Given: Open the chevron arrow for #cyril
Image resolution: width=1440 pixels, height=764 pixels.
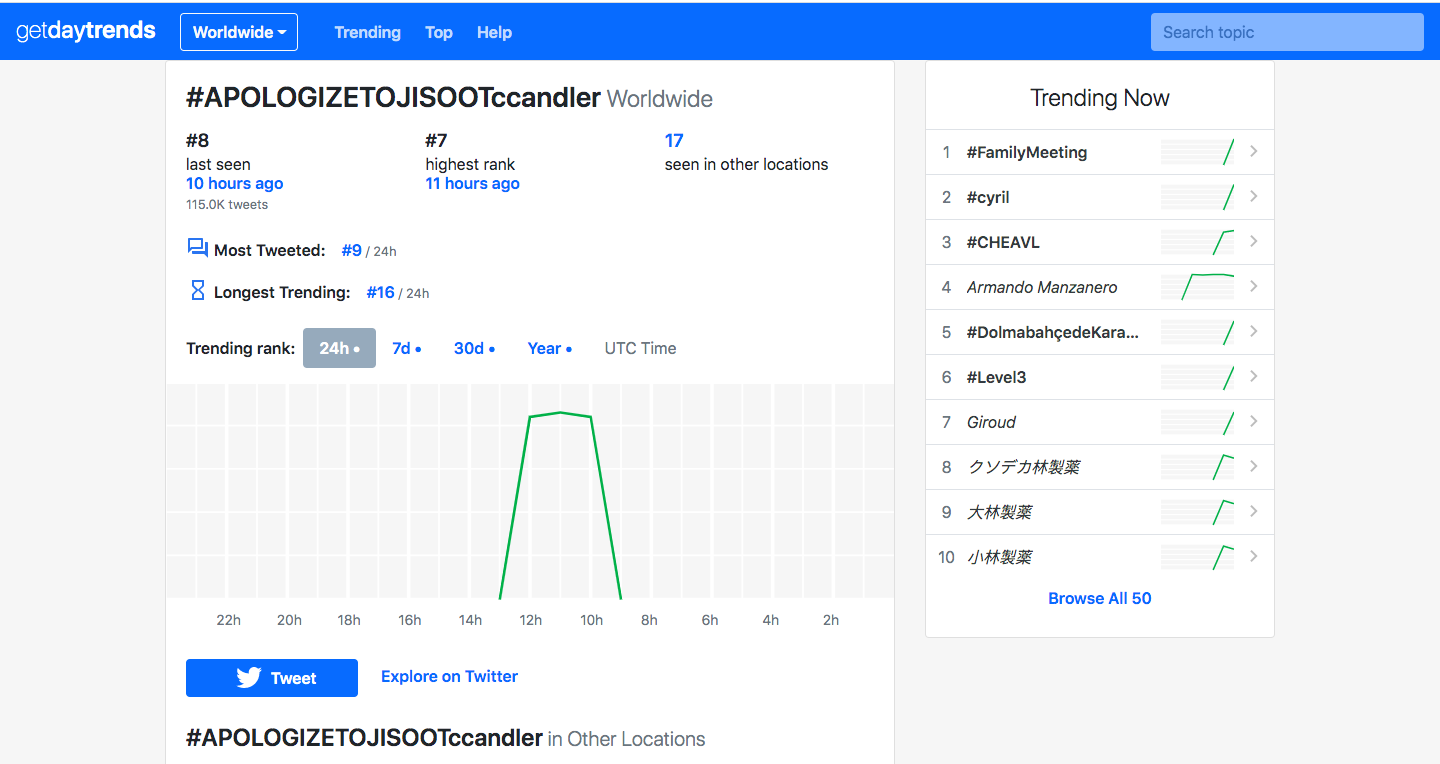Looking at the screenshot, I should (x=1254, y=197).
